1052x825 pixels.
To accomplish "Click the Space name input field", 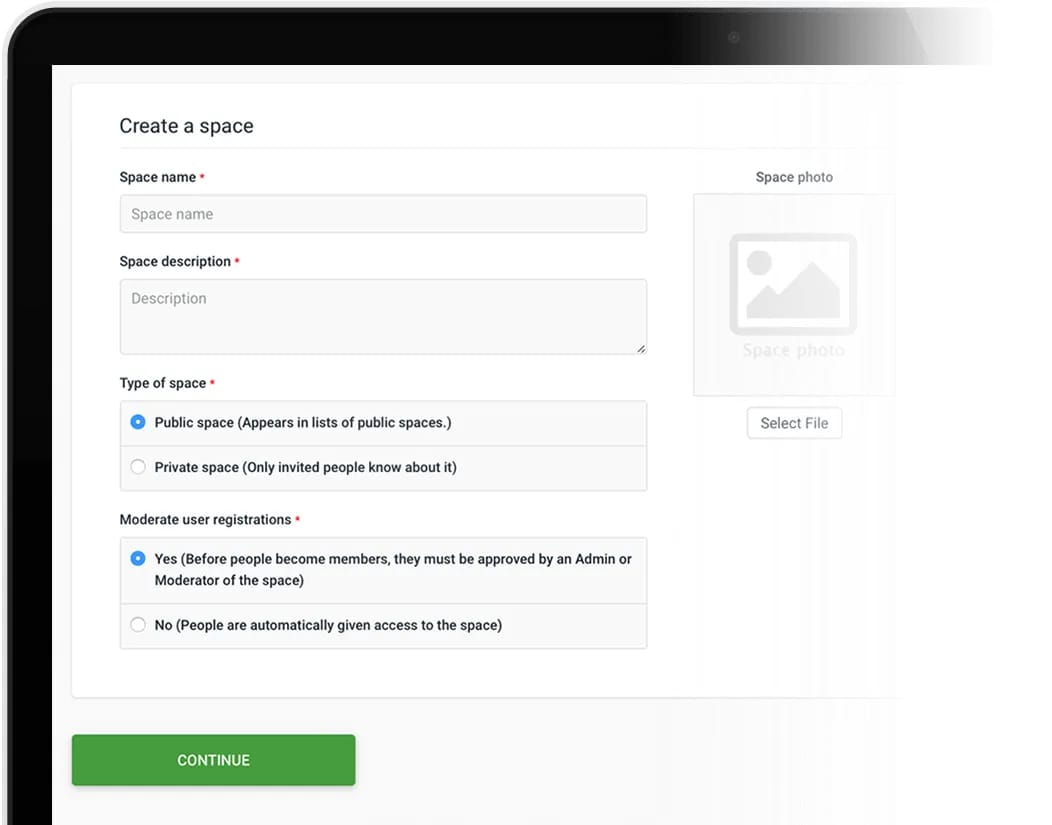I will [x=383, y=214].
